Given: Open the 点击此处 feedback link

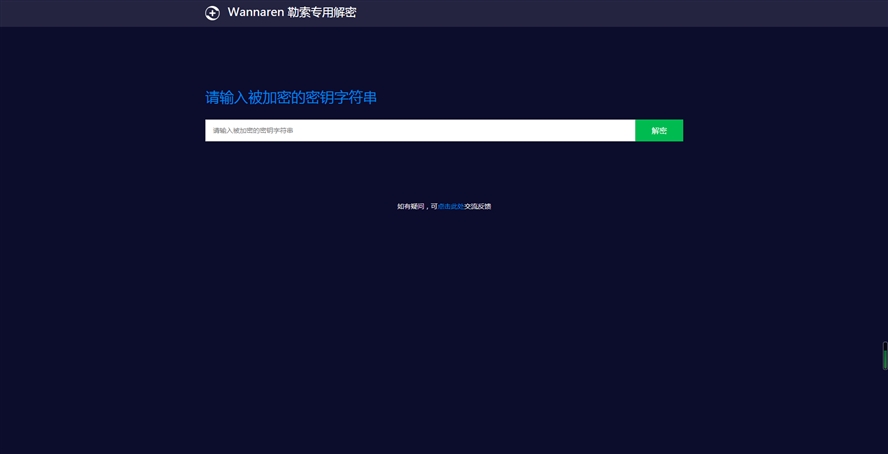Looking at the screenshot, I should (450, 207).
